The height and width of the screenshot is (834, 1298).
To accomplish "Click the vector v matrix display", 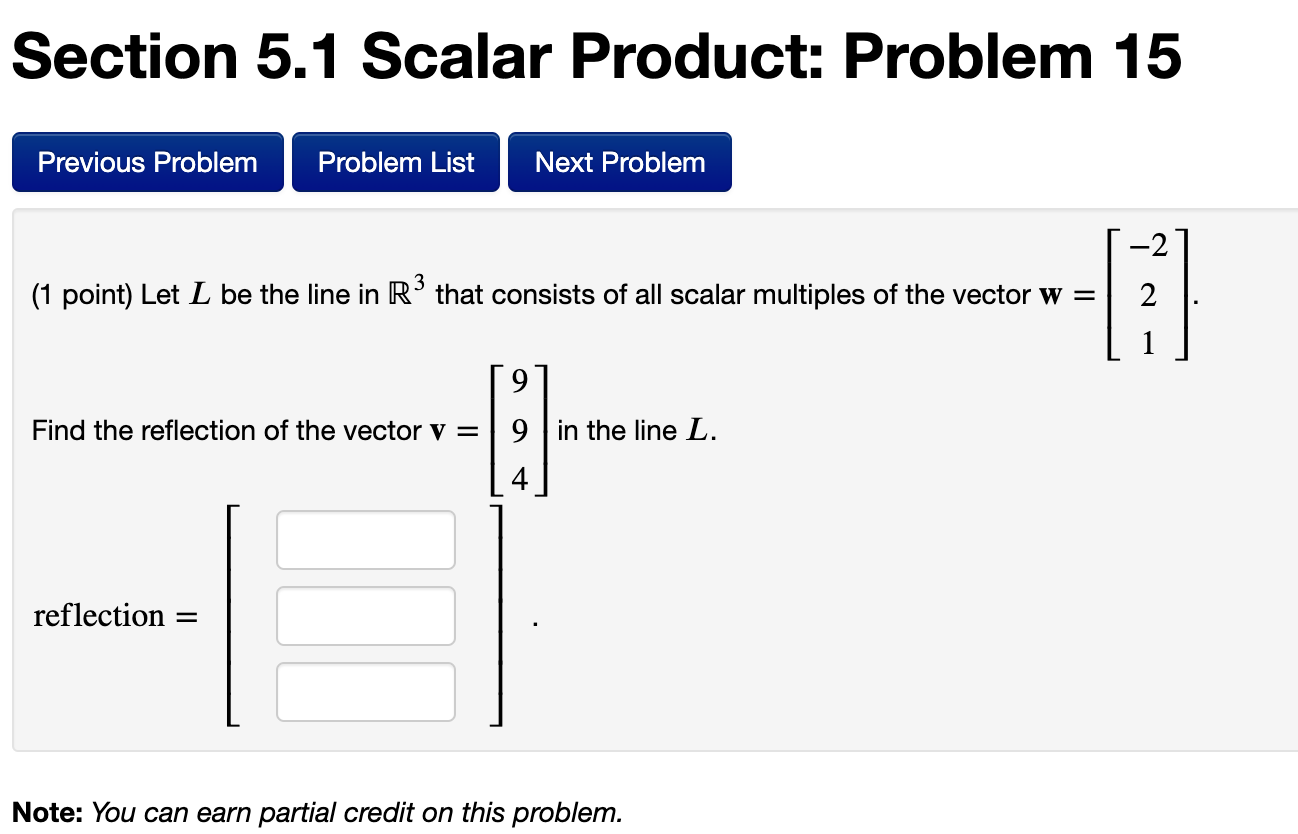I will click(519, 430).
